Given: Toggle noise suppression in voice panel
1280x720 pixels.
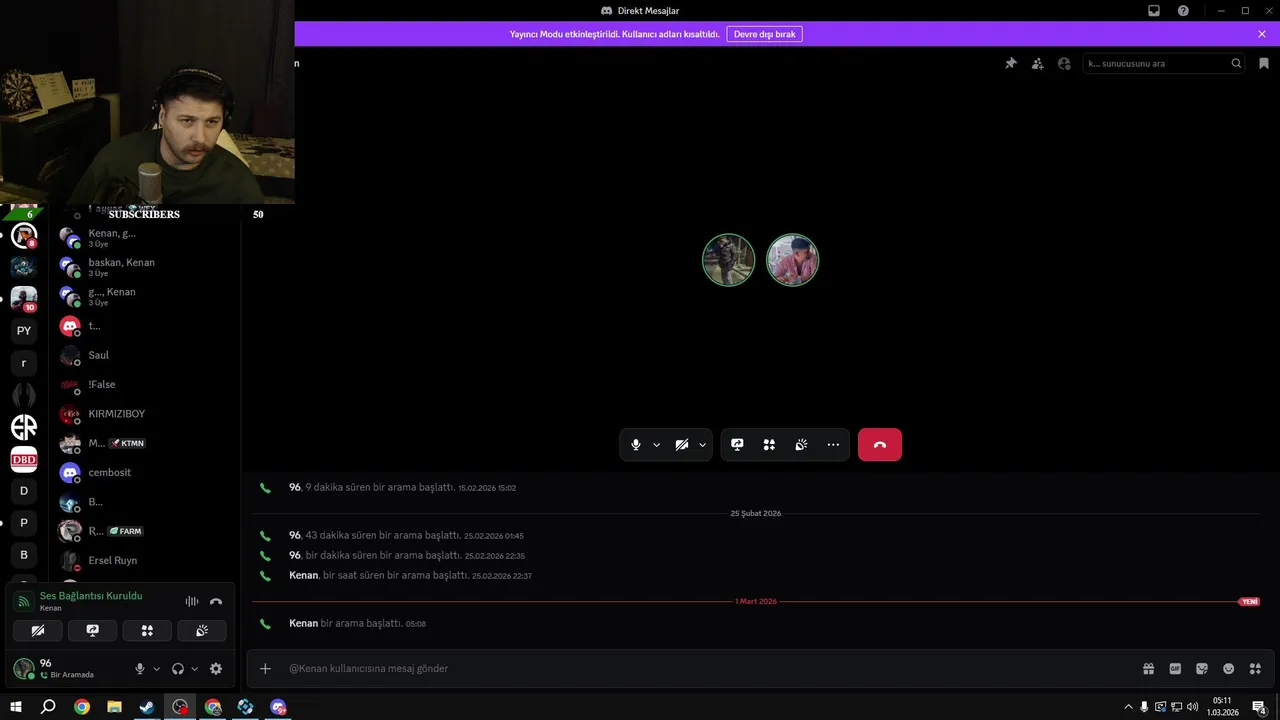Looking at the screenshot, I should coord(192,601).
